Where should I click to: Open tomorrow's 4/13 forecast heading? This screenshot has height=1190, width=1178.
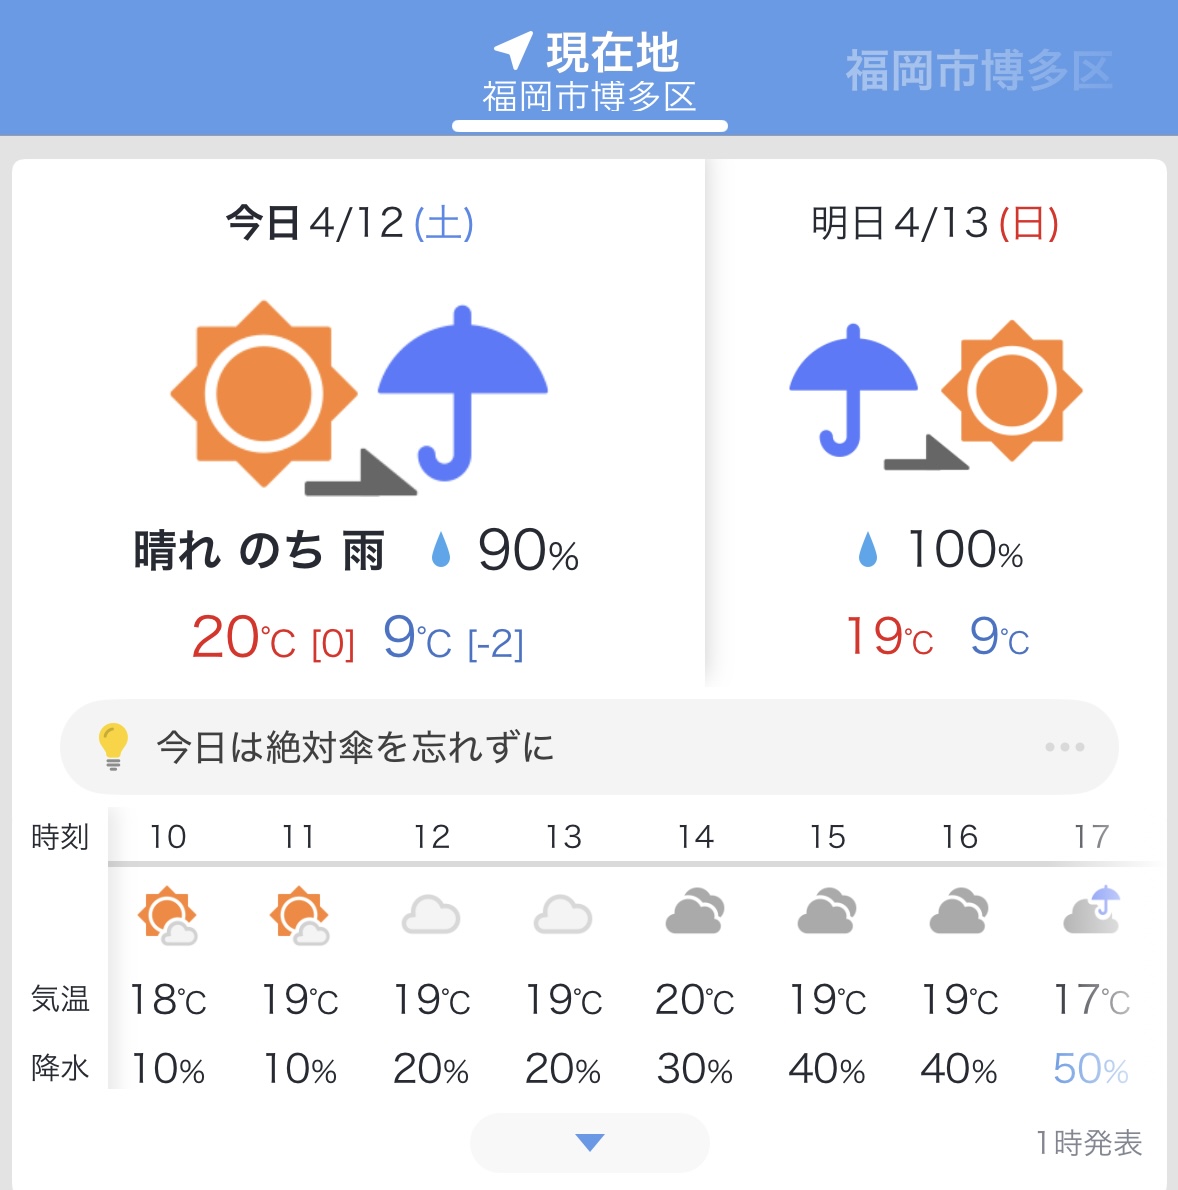[935, 222]
